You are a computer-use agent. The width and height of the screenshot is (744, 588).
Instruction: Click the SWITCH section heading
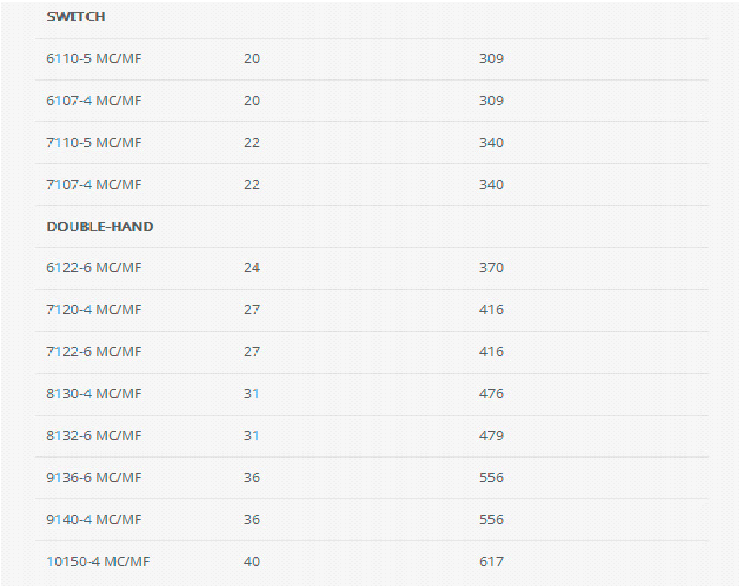[x=76, y=17]
